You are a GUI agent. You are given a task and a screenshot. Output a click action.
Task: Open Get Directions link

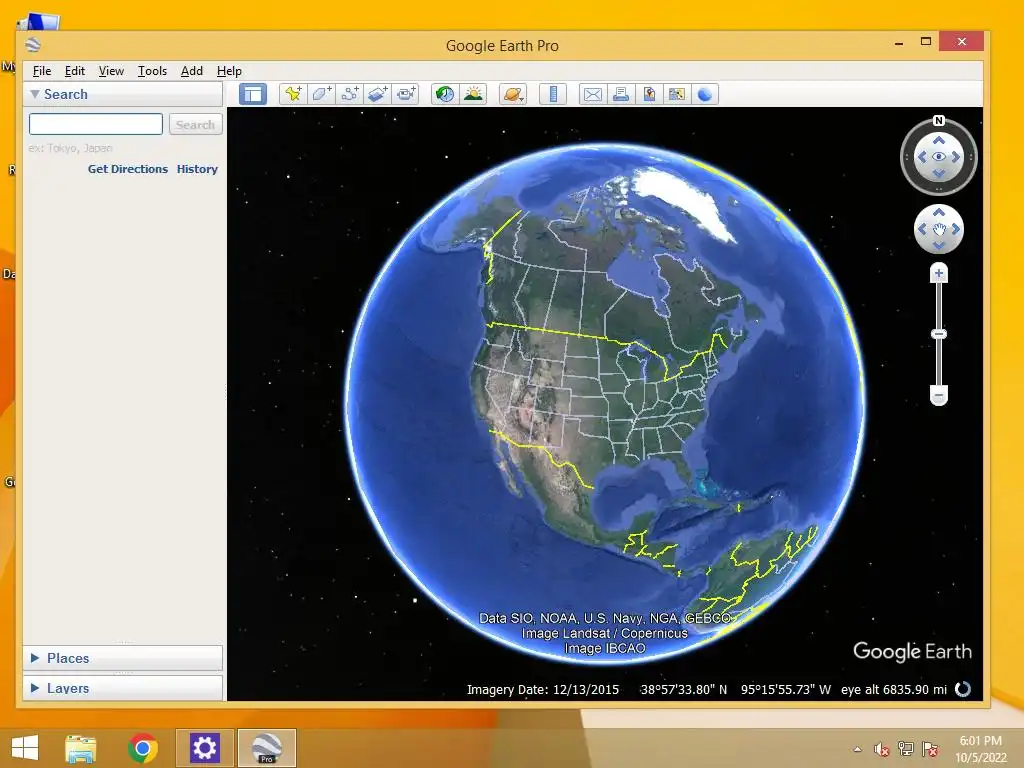click(x=128, y=168)
